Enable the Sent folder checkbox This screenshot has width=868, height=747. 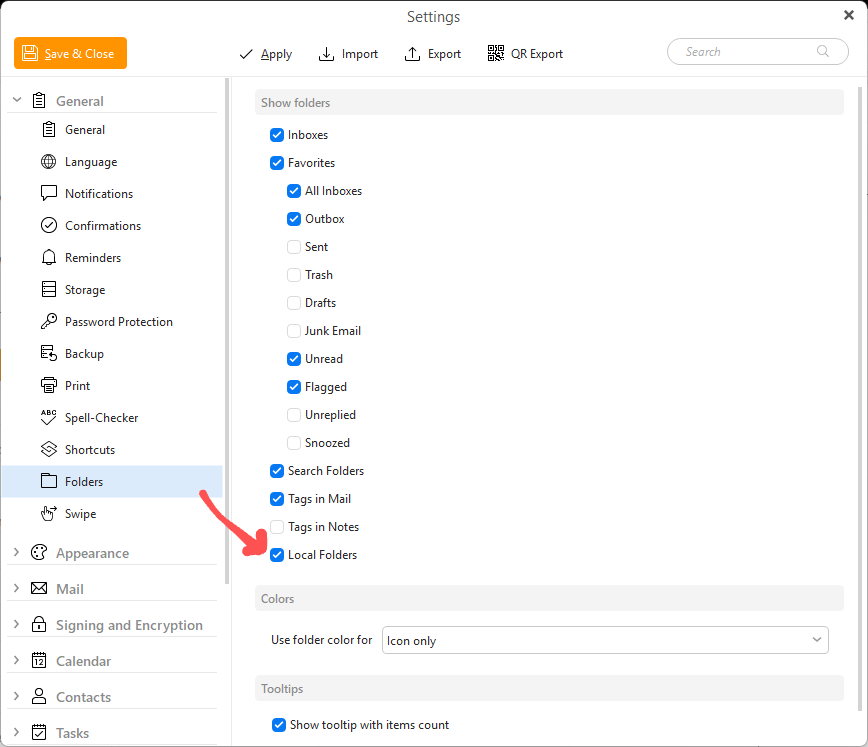tap(294, 246)
